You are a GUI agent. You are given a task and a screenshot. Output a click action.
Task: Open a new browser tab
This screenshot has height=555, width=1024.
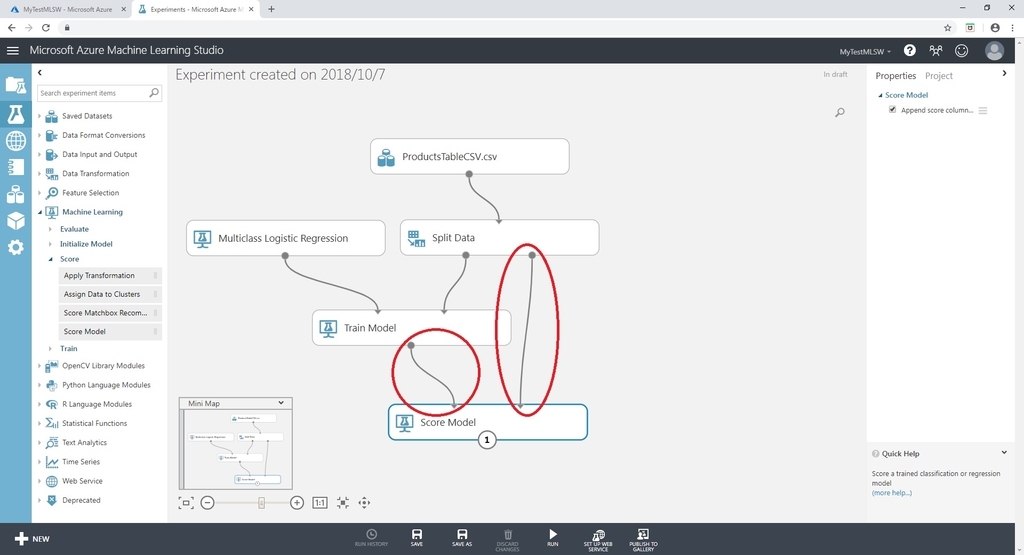[x=271, y=9]
